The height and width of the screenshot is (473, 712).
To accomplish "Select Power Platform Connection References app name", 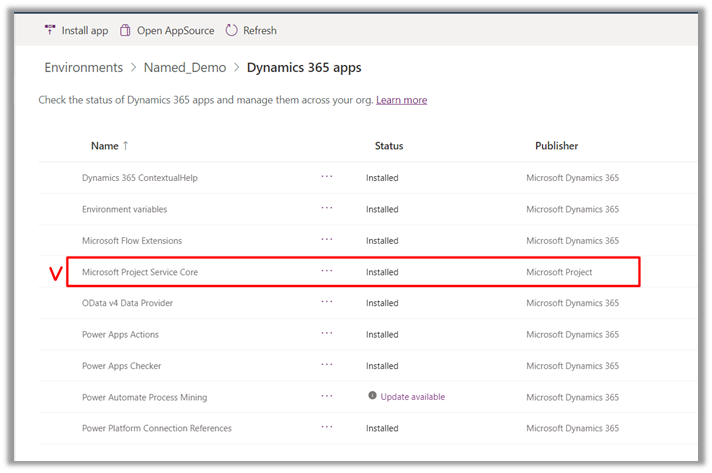I will pyautogui.click(x=157, y=429).
